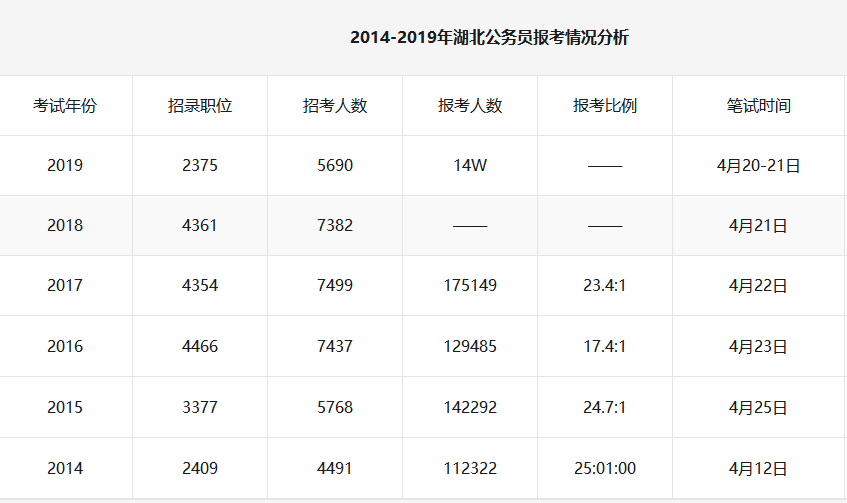Screen dimensions: 847x503
Task: Click exam date 4月25日
Action: [x=758, y=407]
